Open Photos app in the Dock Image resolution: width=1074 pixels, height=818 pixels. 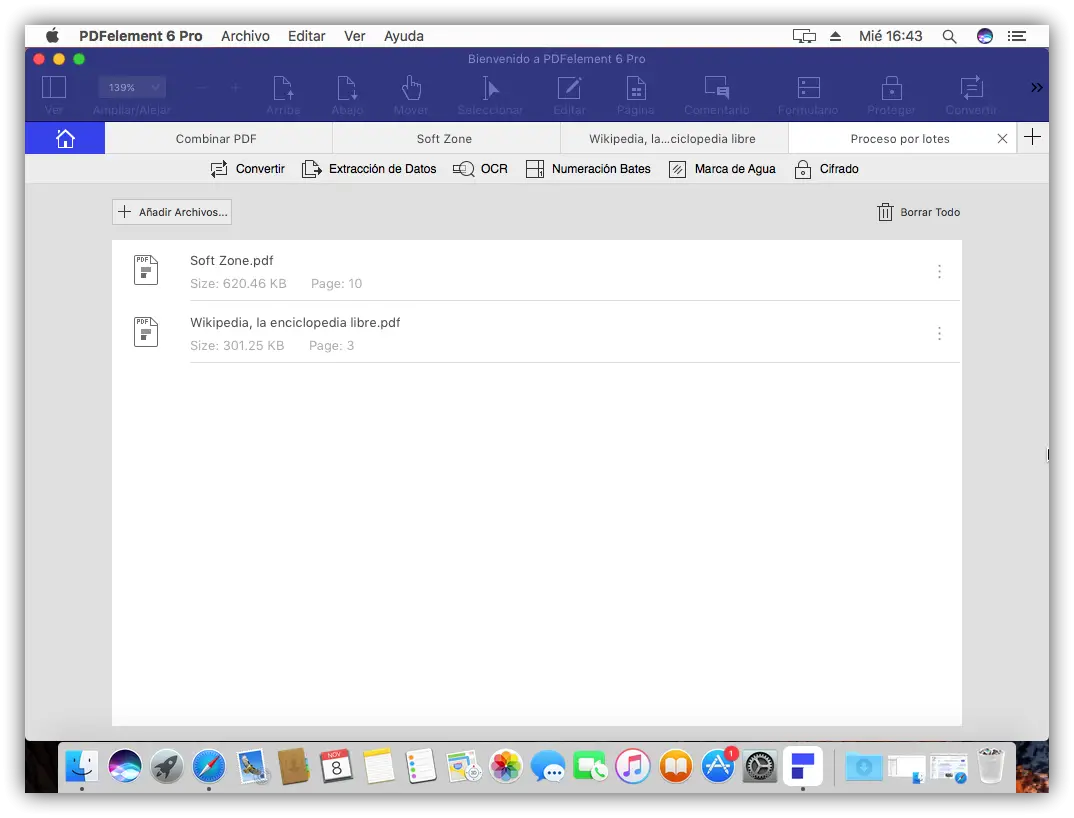tap(505, 765)
